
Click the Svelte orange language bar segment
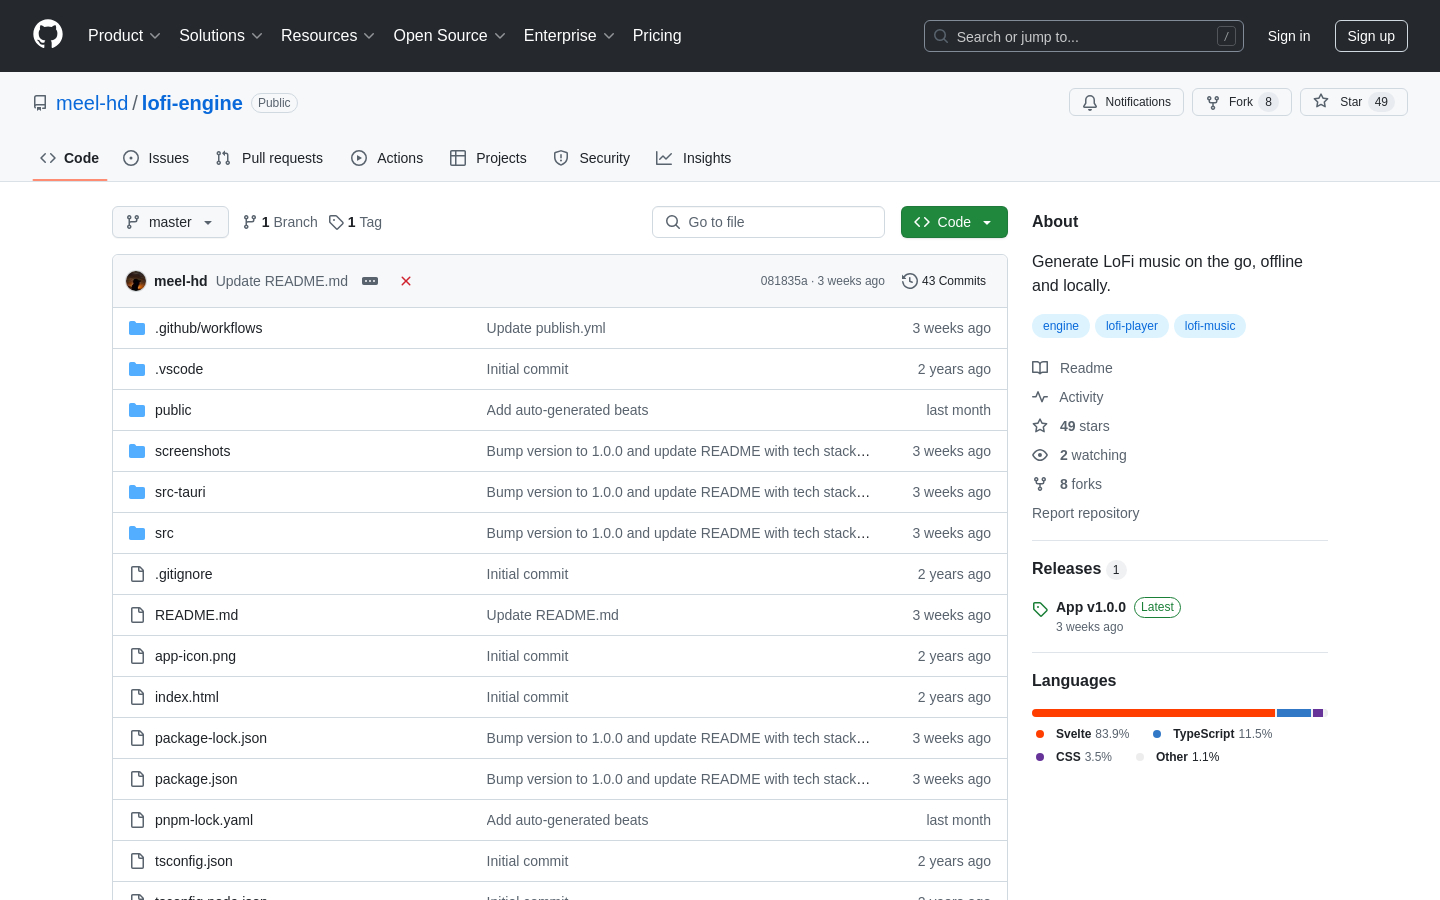1153,713
